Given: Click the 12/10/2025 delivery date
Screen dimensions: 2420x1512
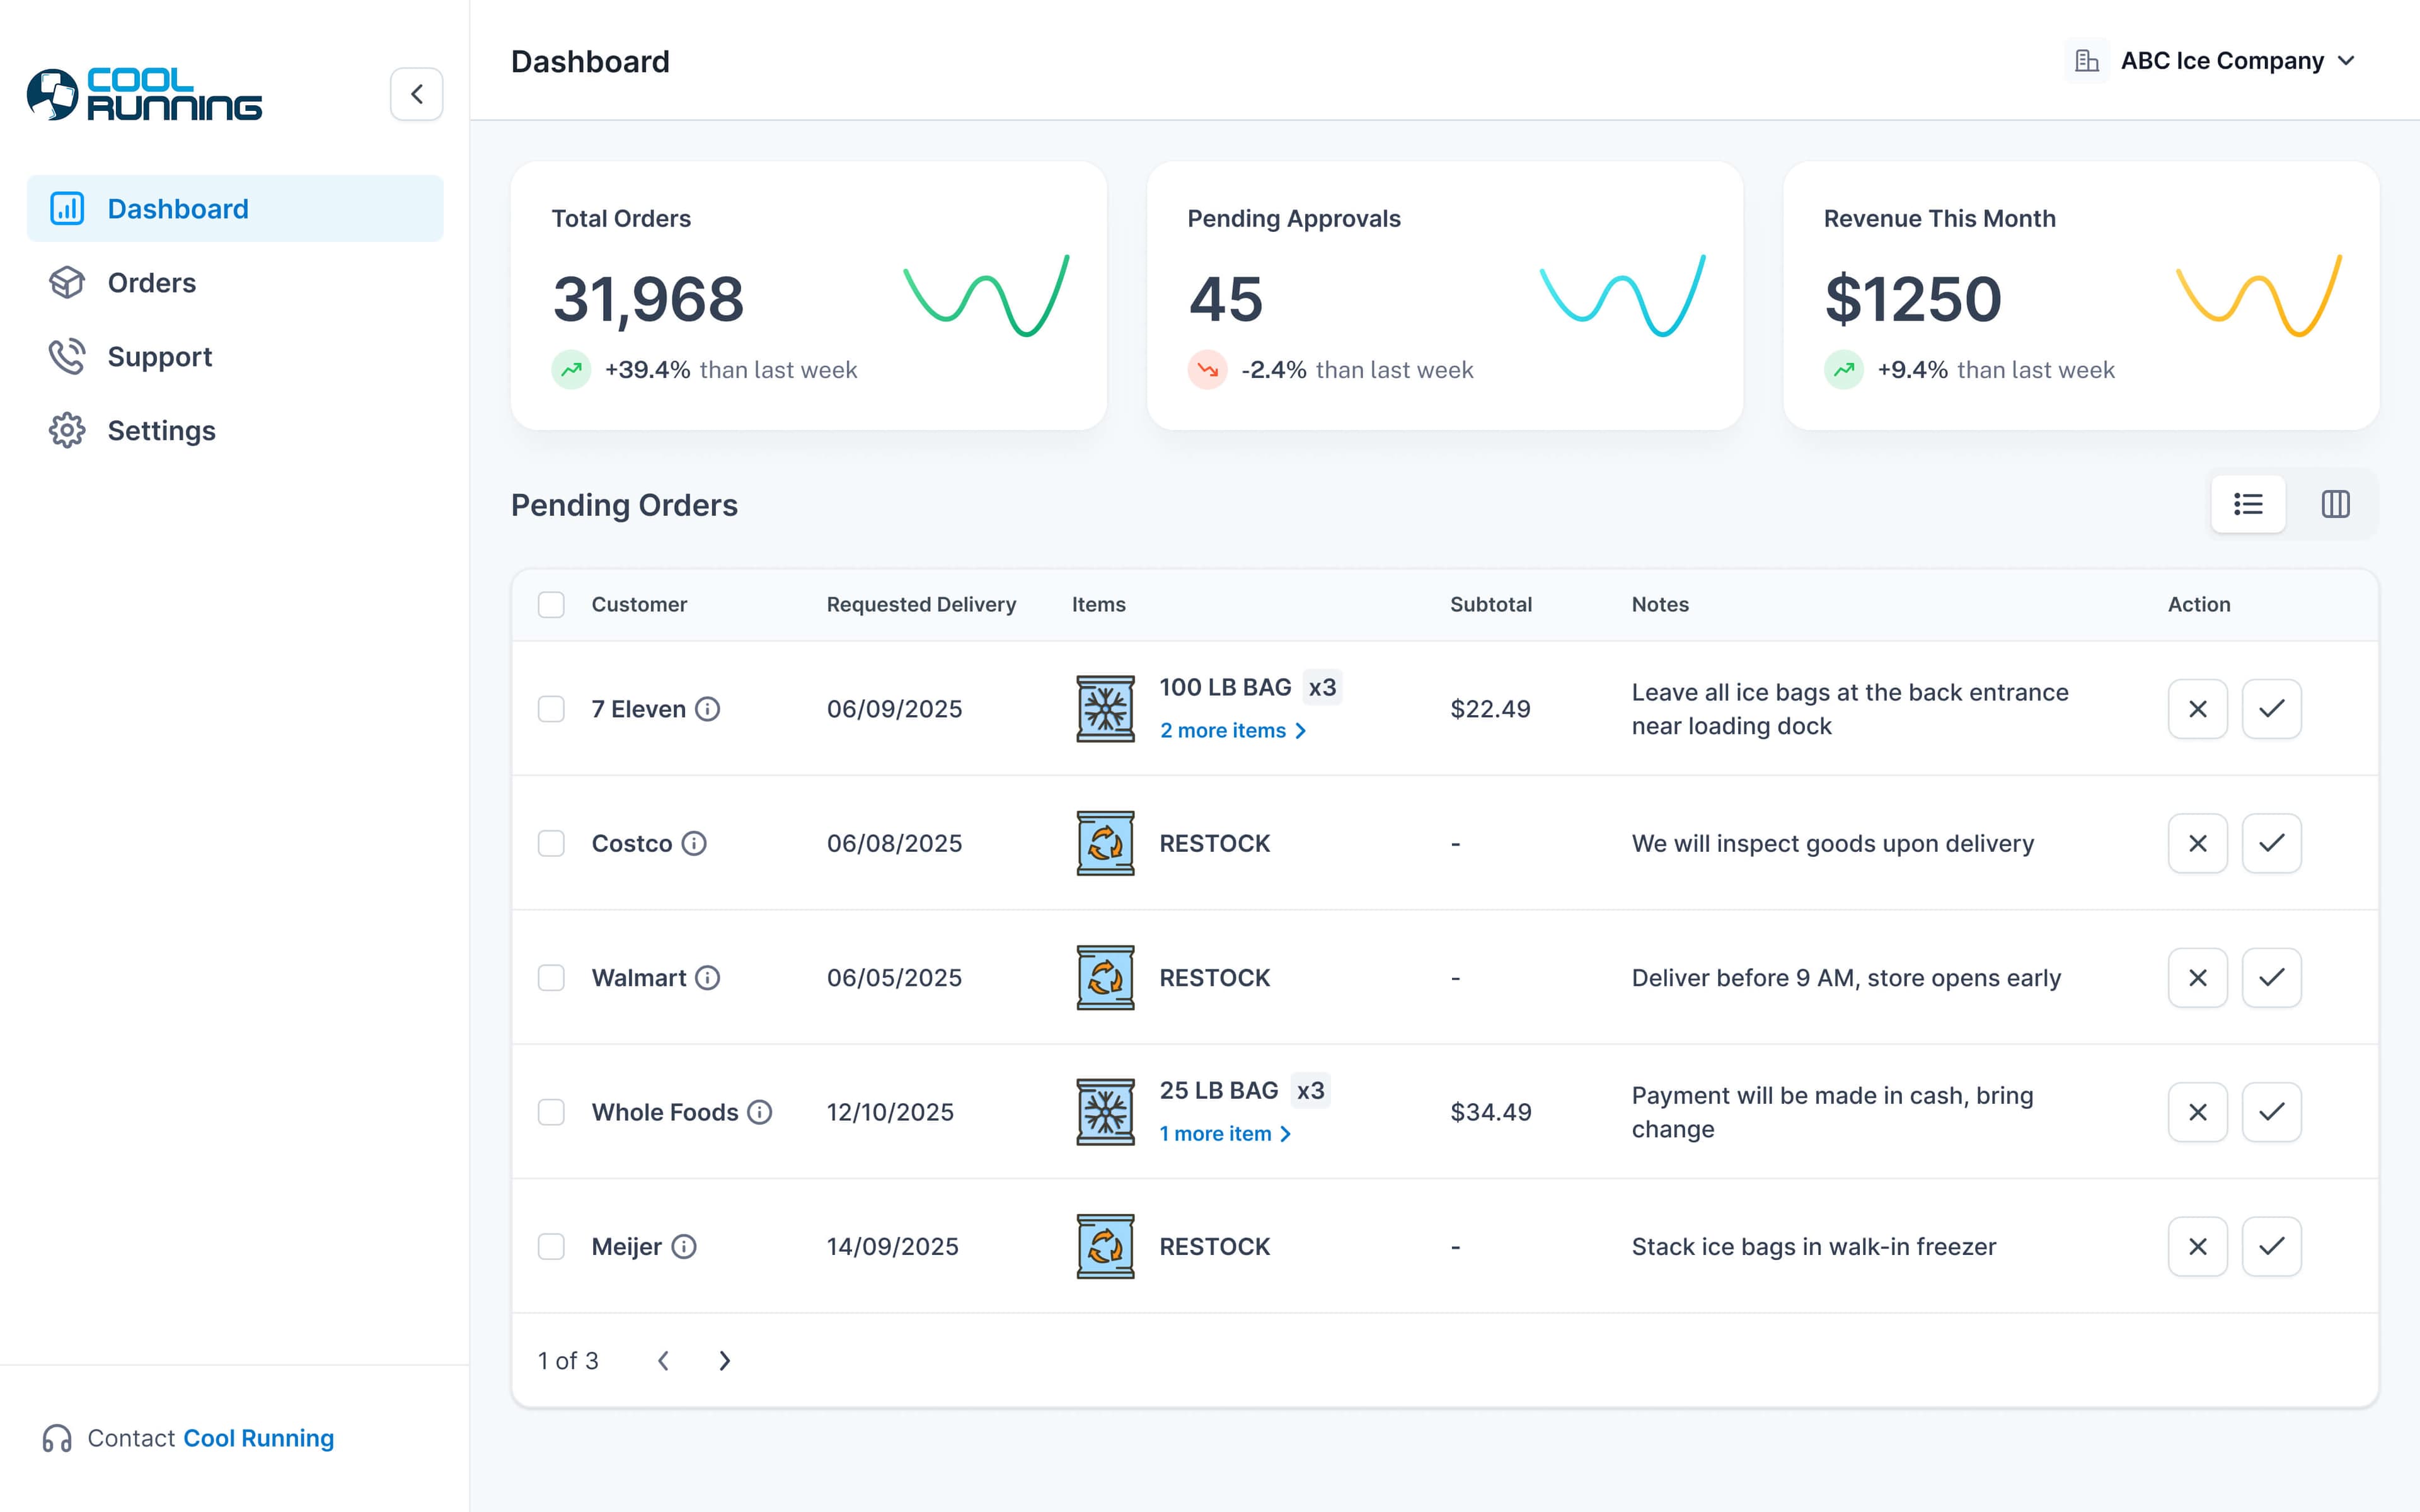Looking at the screenshot, I should click(x=890, y=1112).
